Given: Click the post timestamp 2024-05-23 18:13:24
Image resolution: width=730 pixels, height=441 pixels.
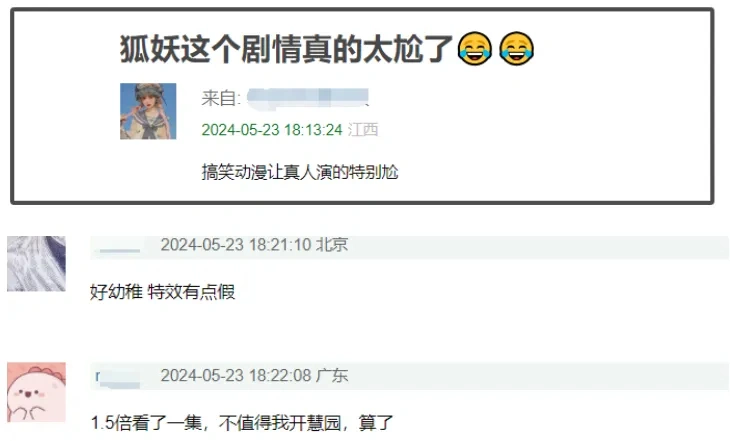Looking at the screenshot, I should click(272, 129).
